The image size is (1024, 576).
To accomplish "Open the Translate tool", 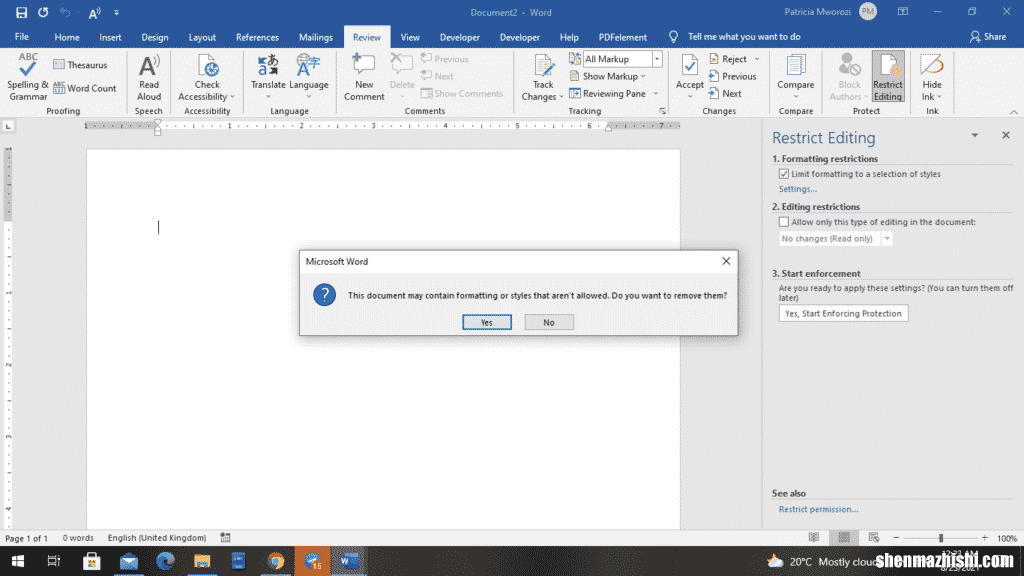I will (268, 76).
